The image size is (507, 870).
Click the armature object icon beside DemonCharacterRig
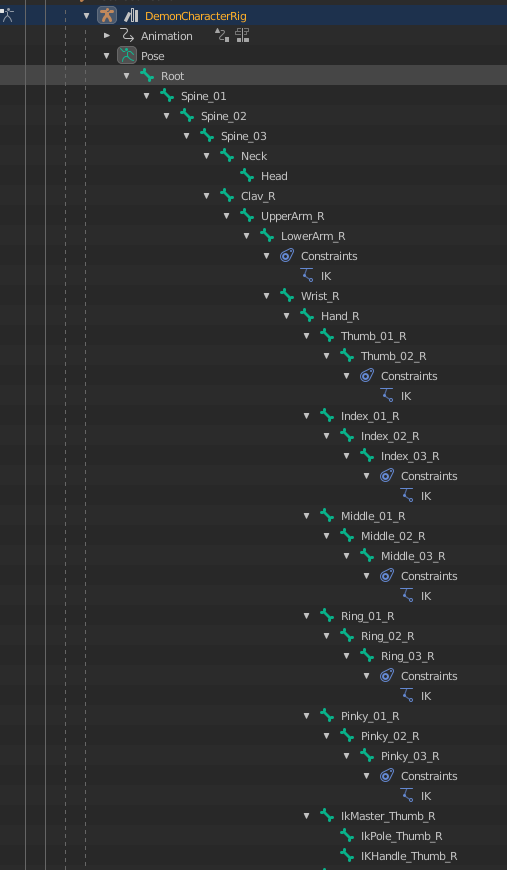pyautogui.click(x=107, y=16)
